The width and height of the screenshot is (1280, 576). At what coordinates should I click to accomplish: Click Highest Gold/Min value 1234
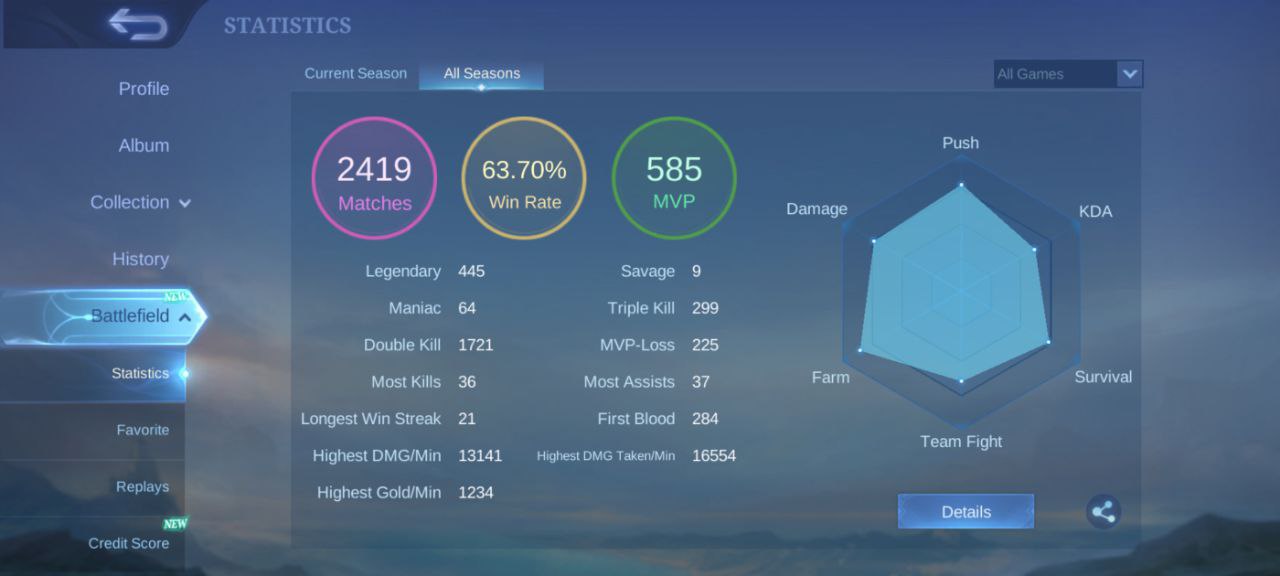(476, 493)
